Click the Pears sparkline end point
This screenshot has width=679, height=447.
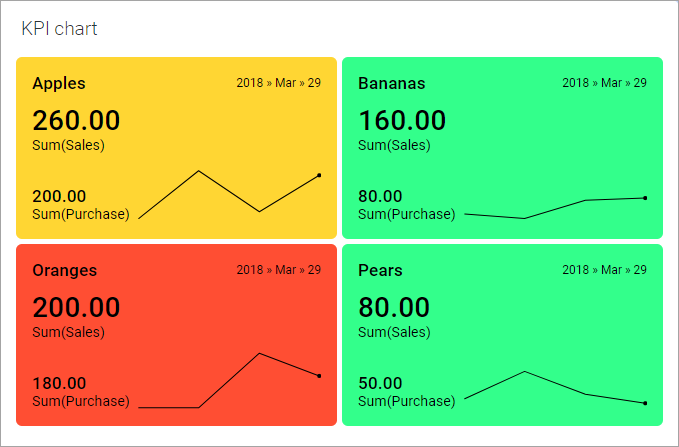pyautogui.click(x=645, y=403)
